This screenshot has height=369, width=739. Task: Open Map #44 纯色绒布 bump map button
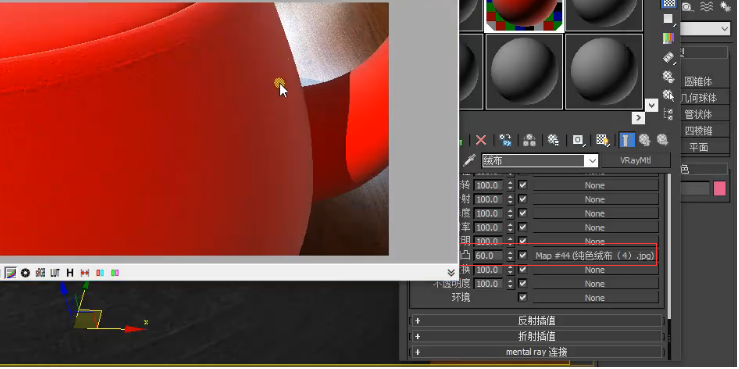pyautogui.click(x=595, y=255)
